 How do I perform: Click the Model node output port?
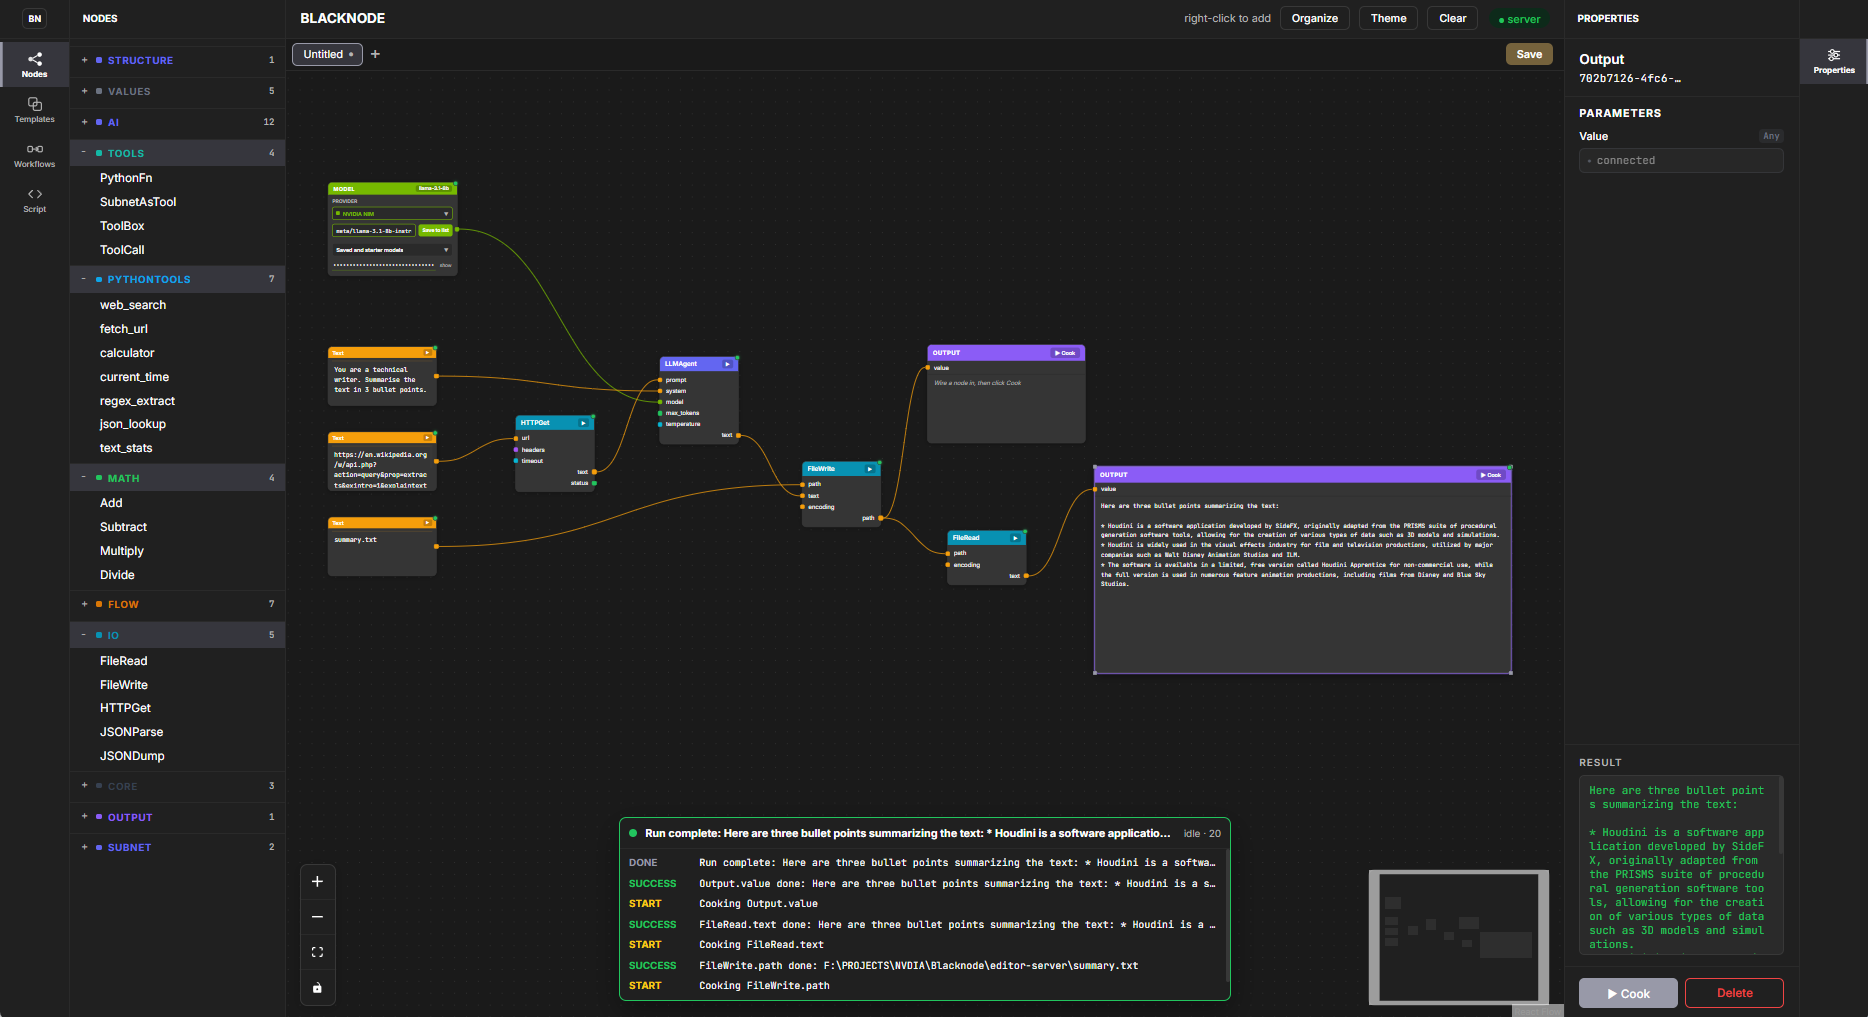[x=457, y=229]
